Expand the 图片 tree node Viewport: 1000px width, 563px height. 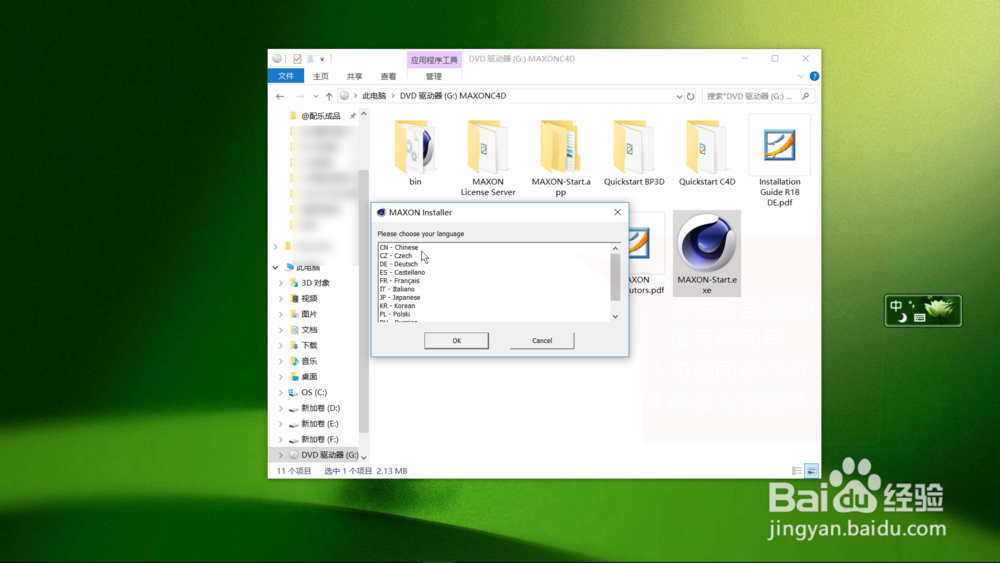281,314
